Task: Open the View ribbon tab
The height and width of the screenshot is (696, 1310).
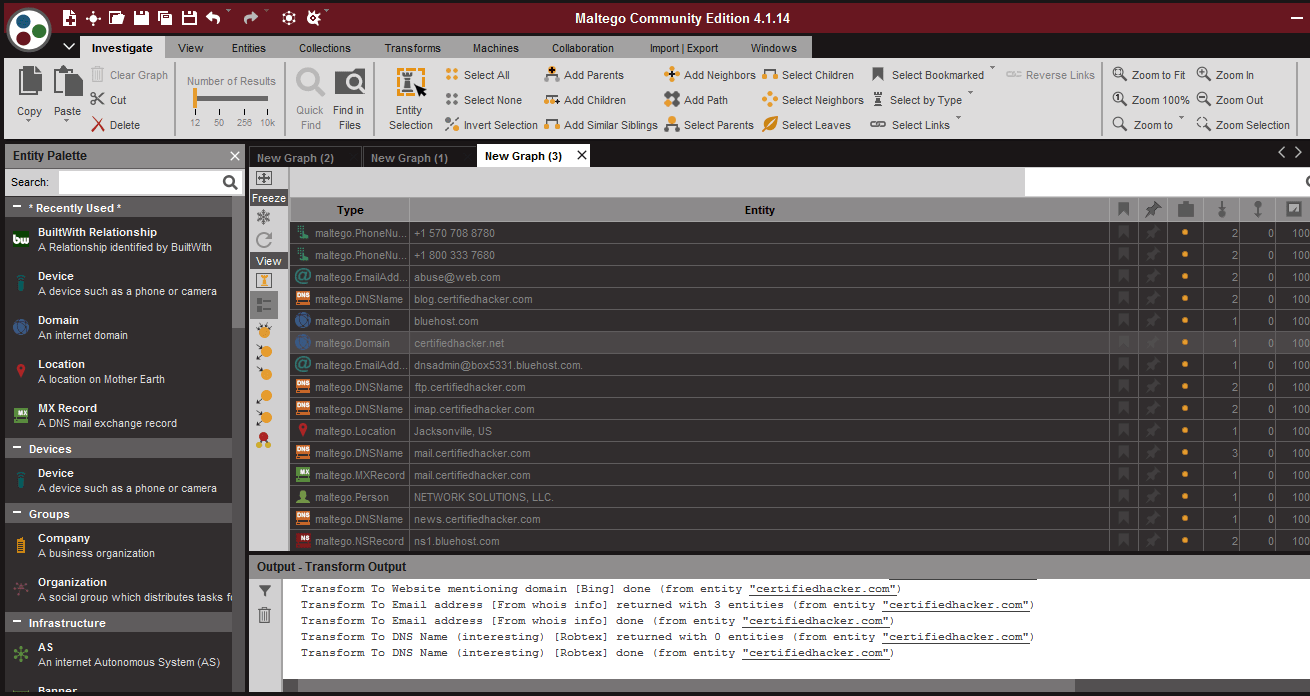Action: click(x=191, y=48)
